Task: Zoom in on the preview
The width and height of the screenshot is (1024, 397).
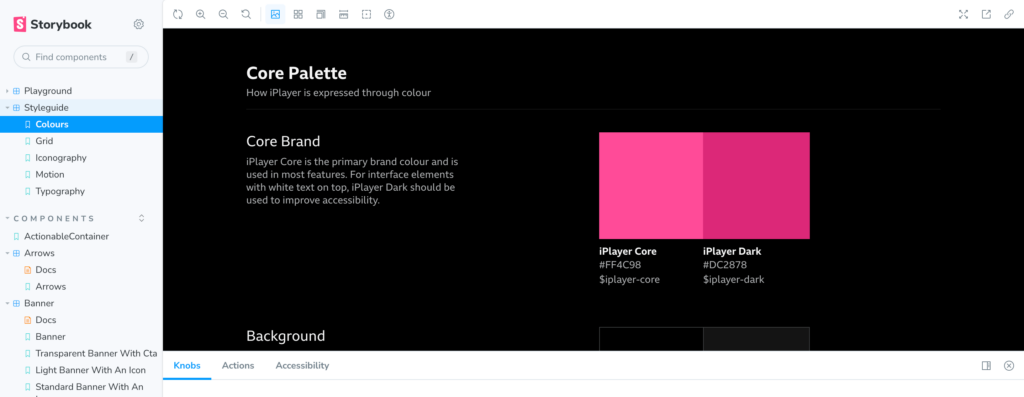Action: pos(200,14)
